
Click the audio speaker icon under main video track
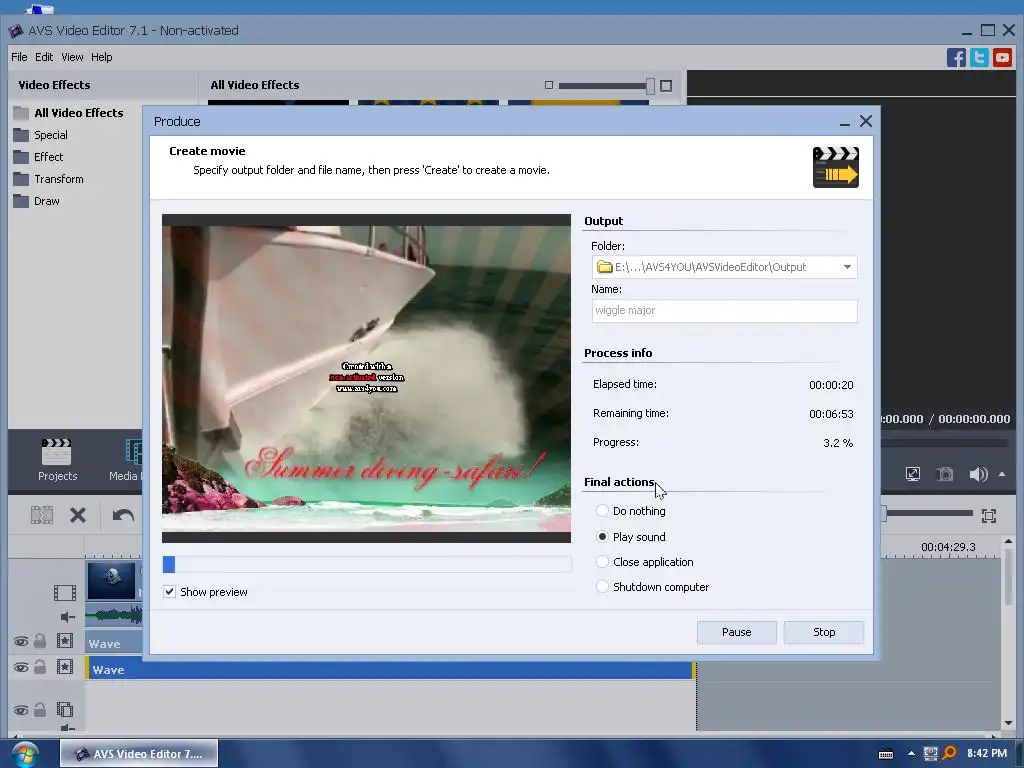point(67,616)
